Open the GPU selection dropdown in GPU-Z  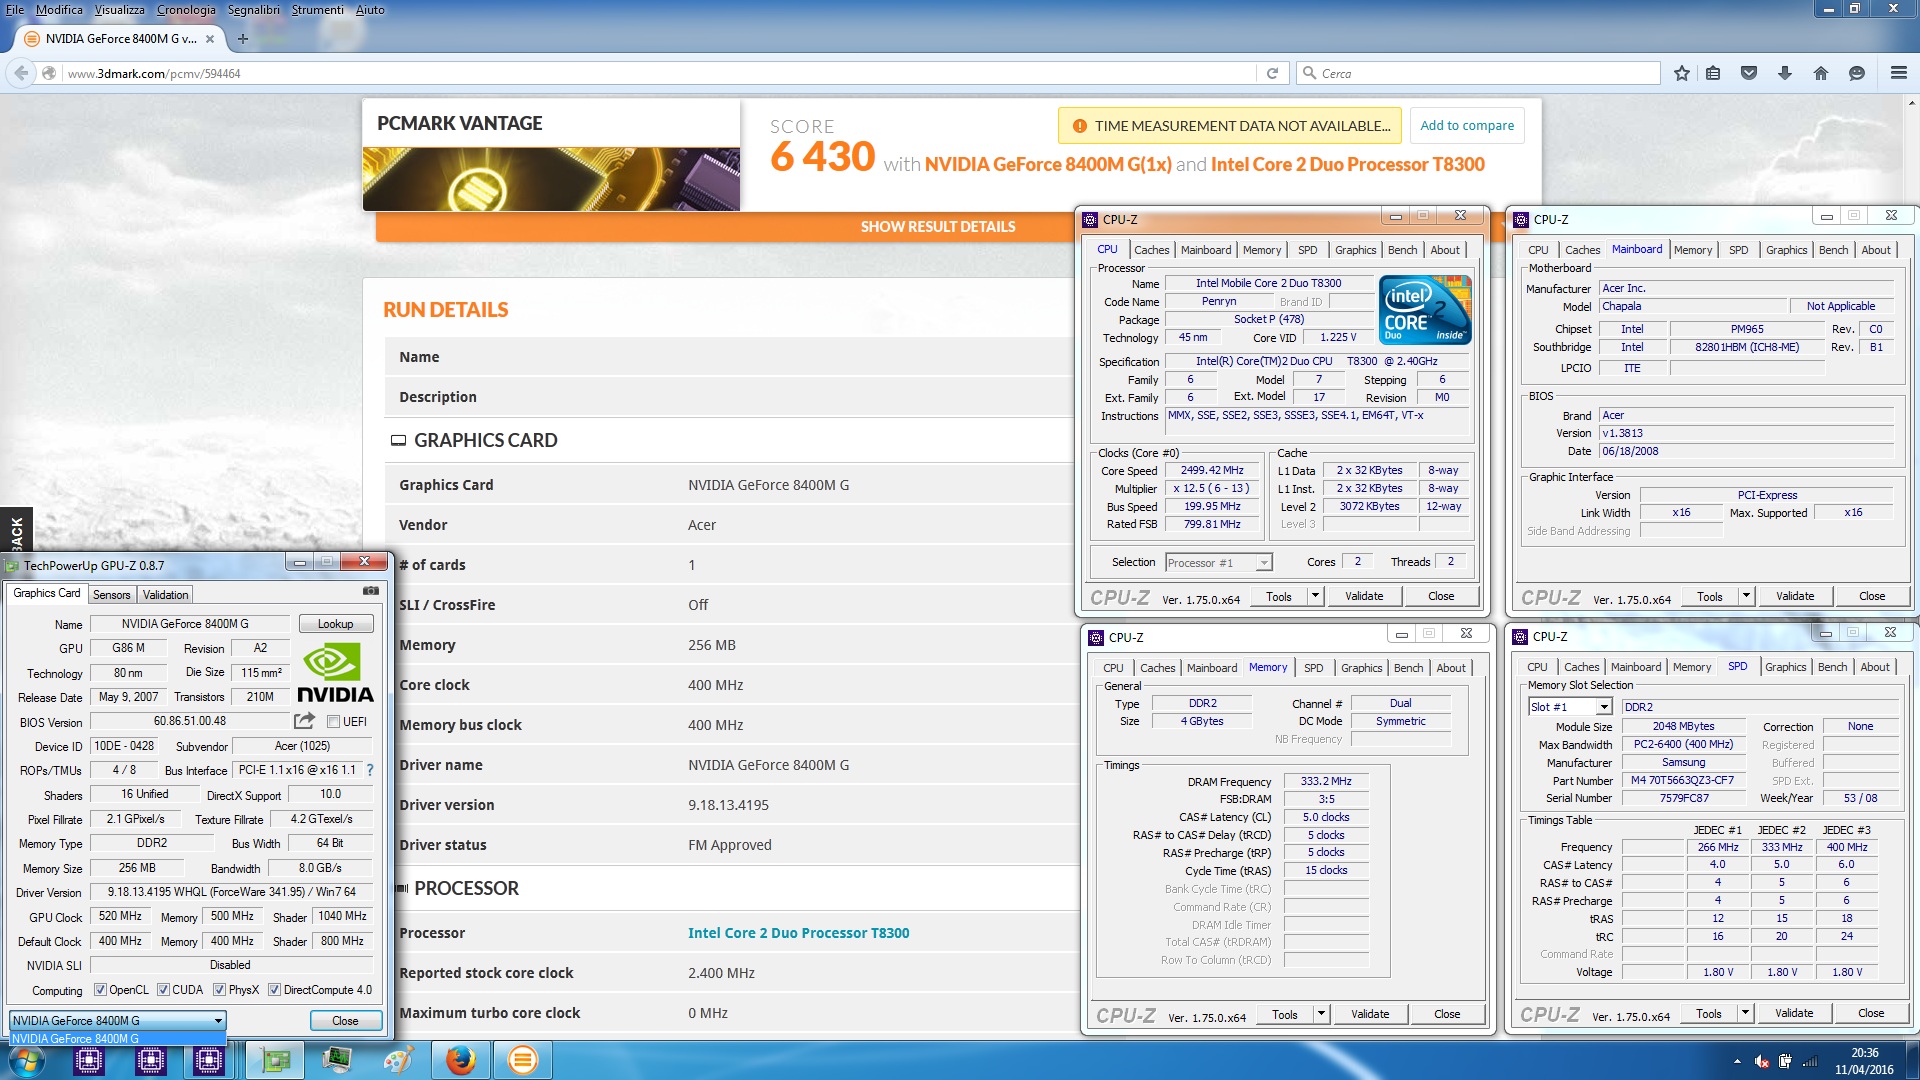coord(118,1021)
